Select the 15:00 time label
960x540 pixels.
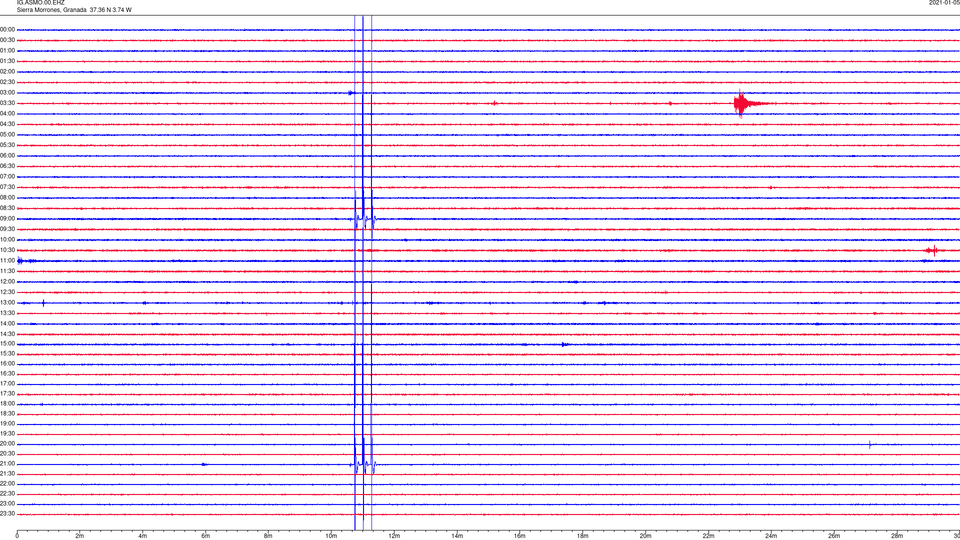coord(7,343)
